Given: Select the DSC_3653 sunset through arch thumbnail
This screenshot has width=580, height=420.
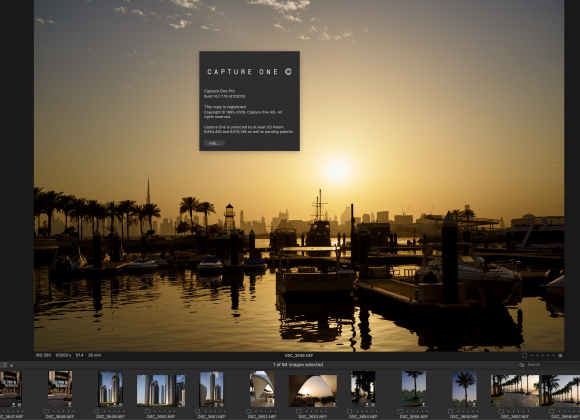Looking at the screenshot, I should (313, 391).
